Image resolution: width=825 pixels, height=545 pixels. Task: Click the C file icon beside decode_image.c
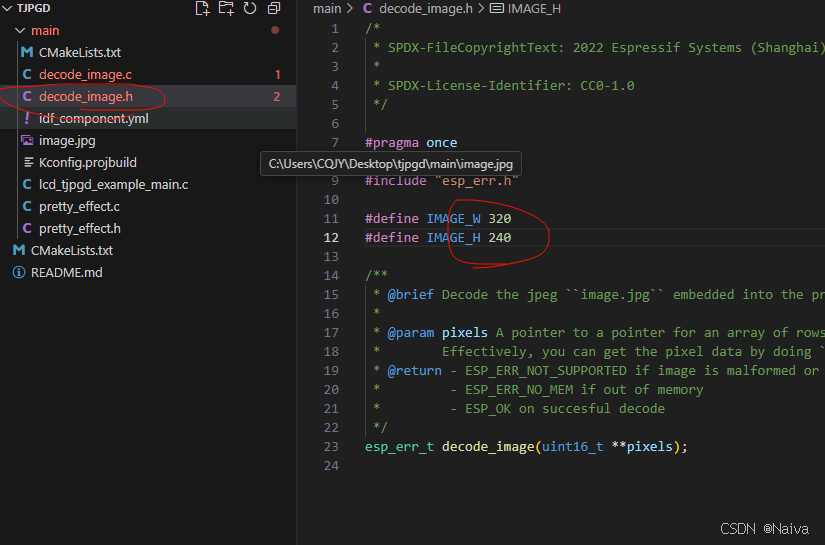point(27,75)
